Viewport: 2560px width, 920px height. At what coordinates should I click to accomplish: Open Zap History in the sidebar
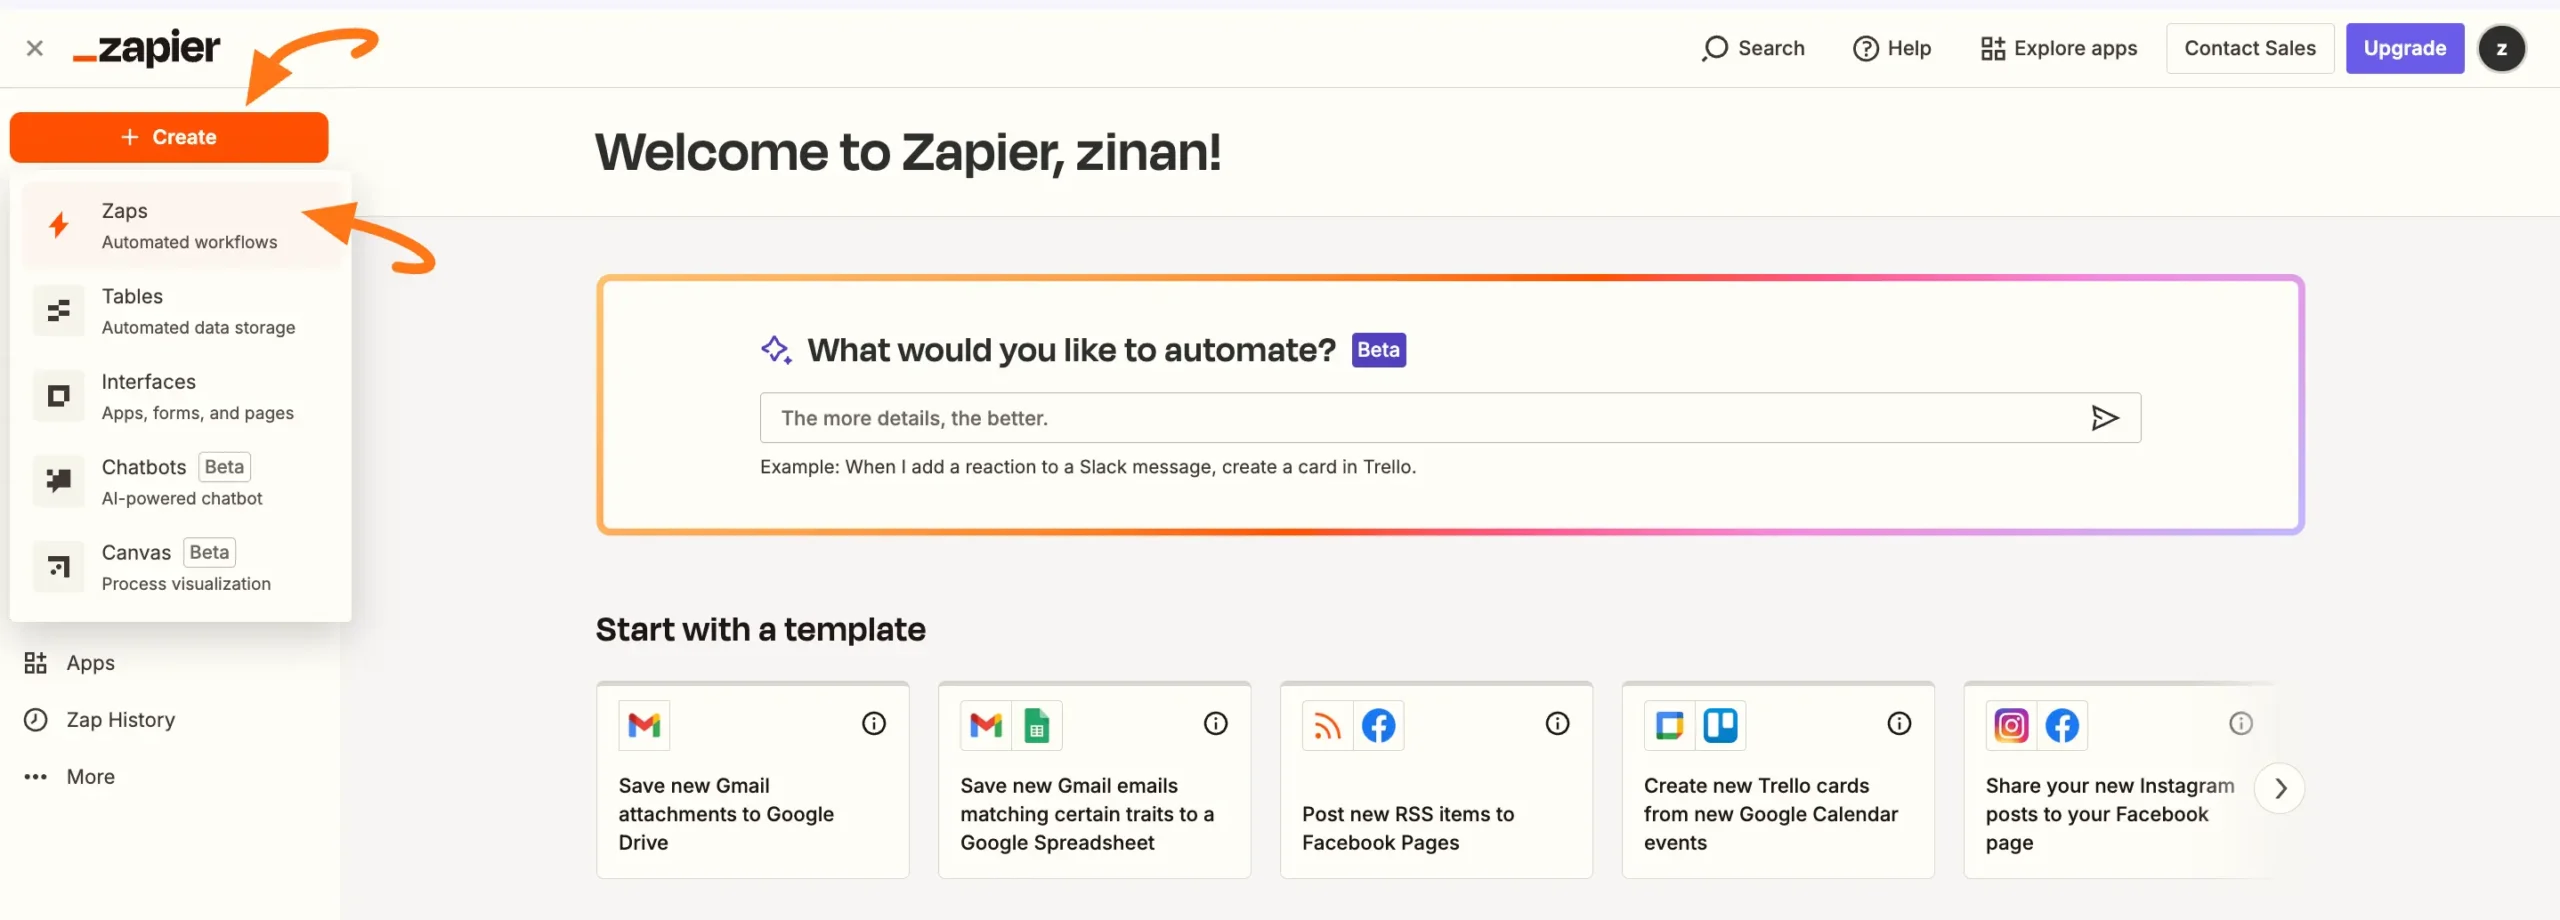click(120, 720)
